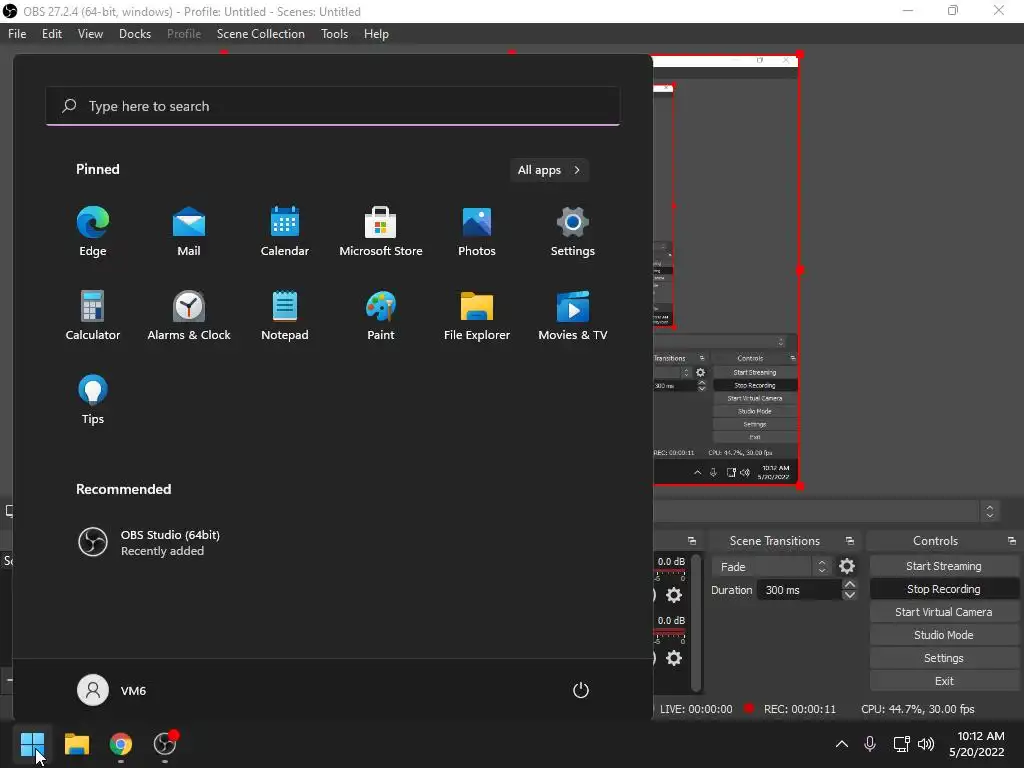Click the OBS preview canvas thumbnail

(726, 270)
